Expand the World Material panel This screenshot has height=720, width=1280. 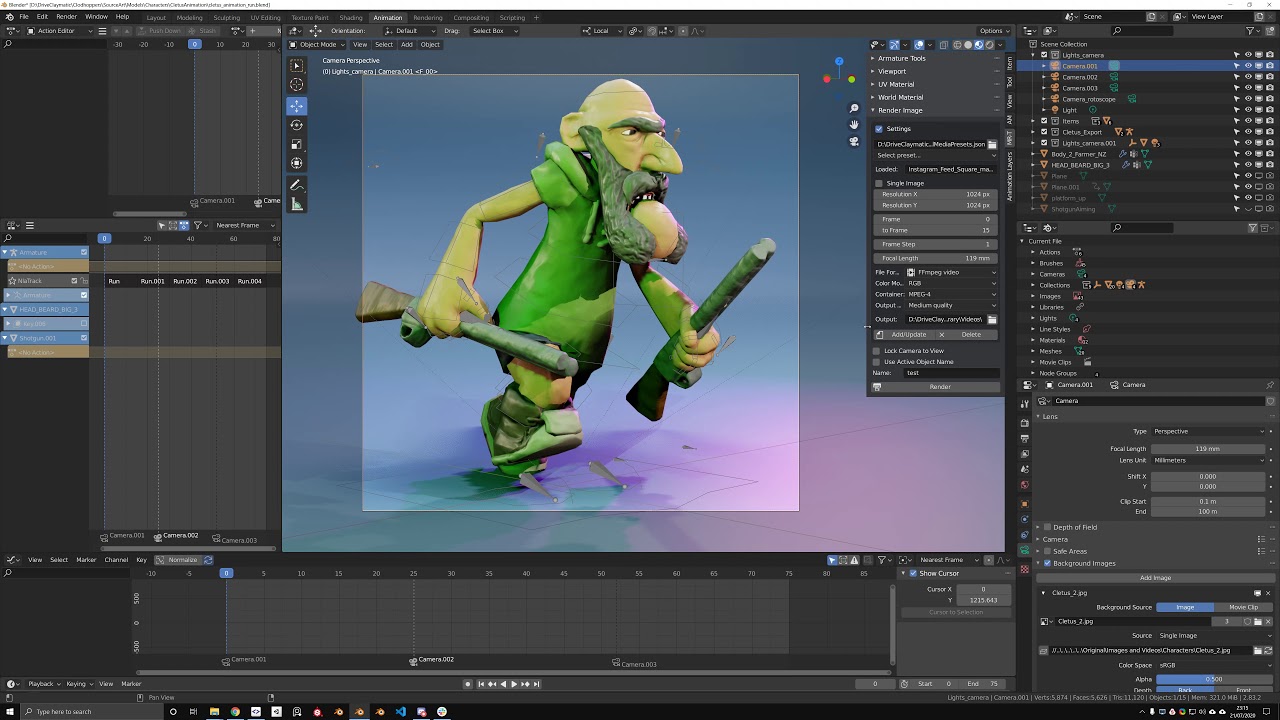[900, 97]
